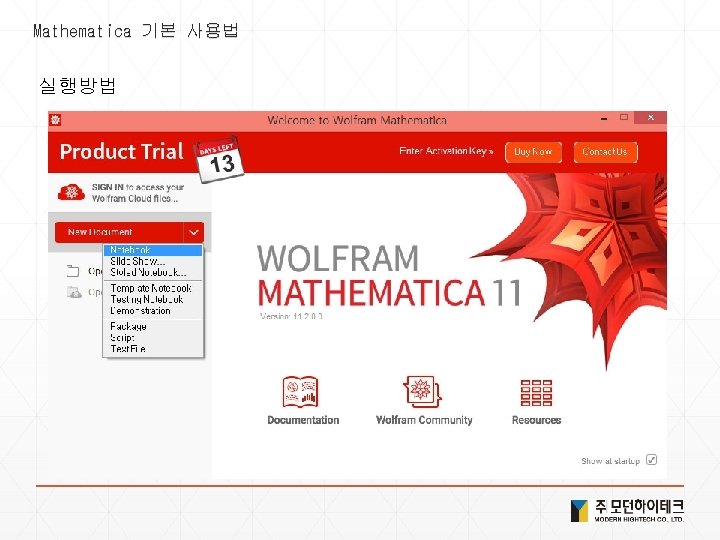720x540 pixels.
Task: Expand the New Document dropdown arrow
Action: (193, 232)
